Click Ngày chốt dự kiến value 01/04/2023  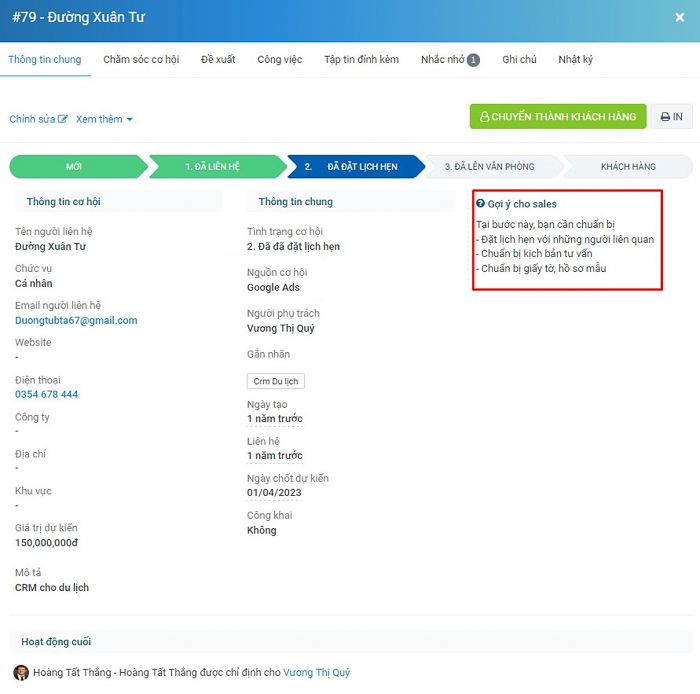[274, 493]
